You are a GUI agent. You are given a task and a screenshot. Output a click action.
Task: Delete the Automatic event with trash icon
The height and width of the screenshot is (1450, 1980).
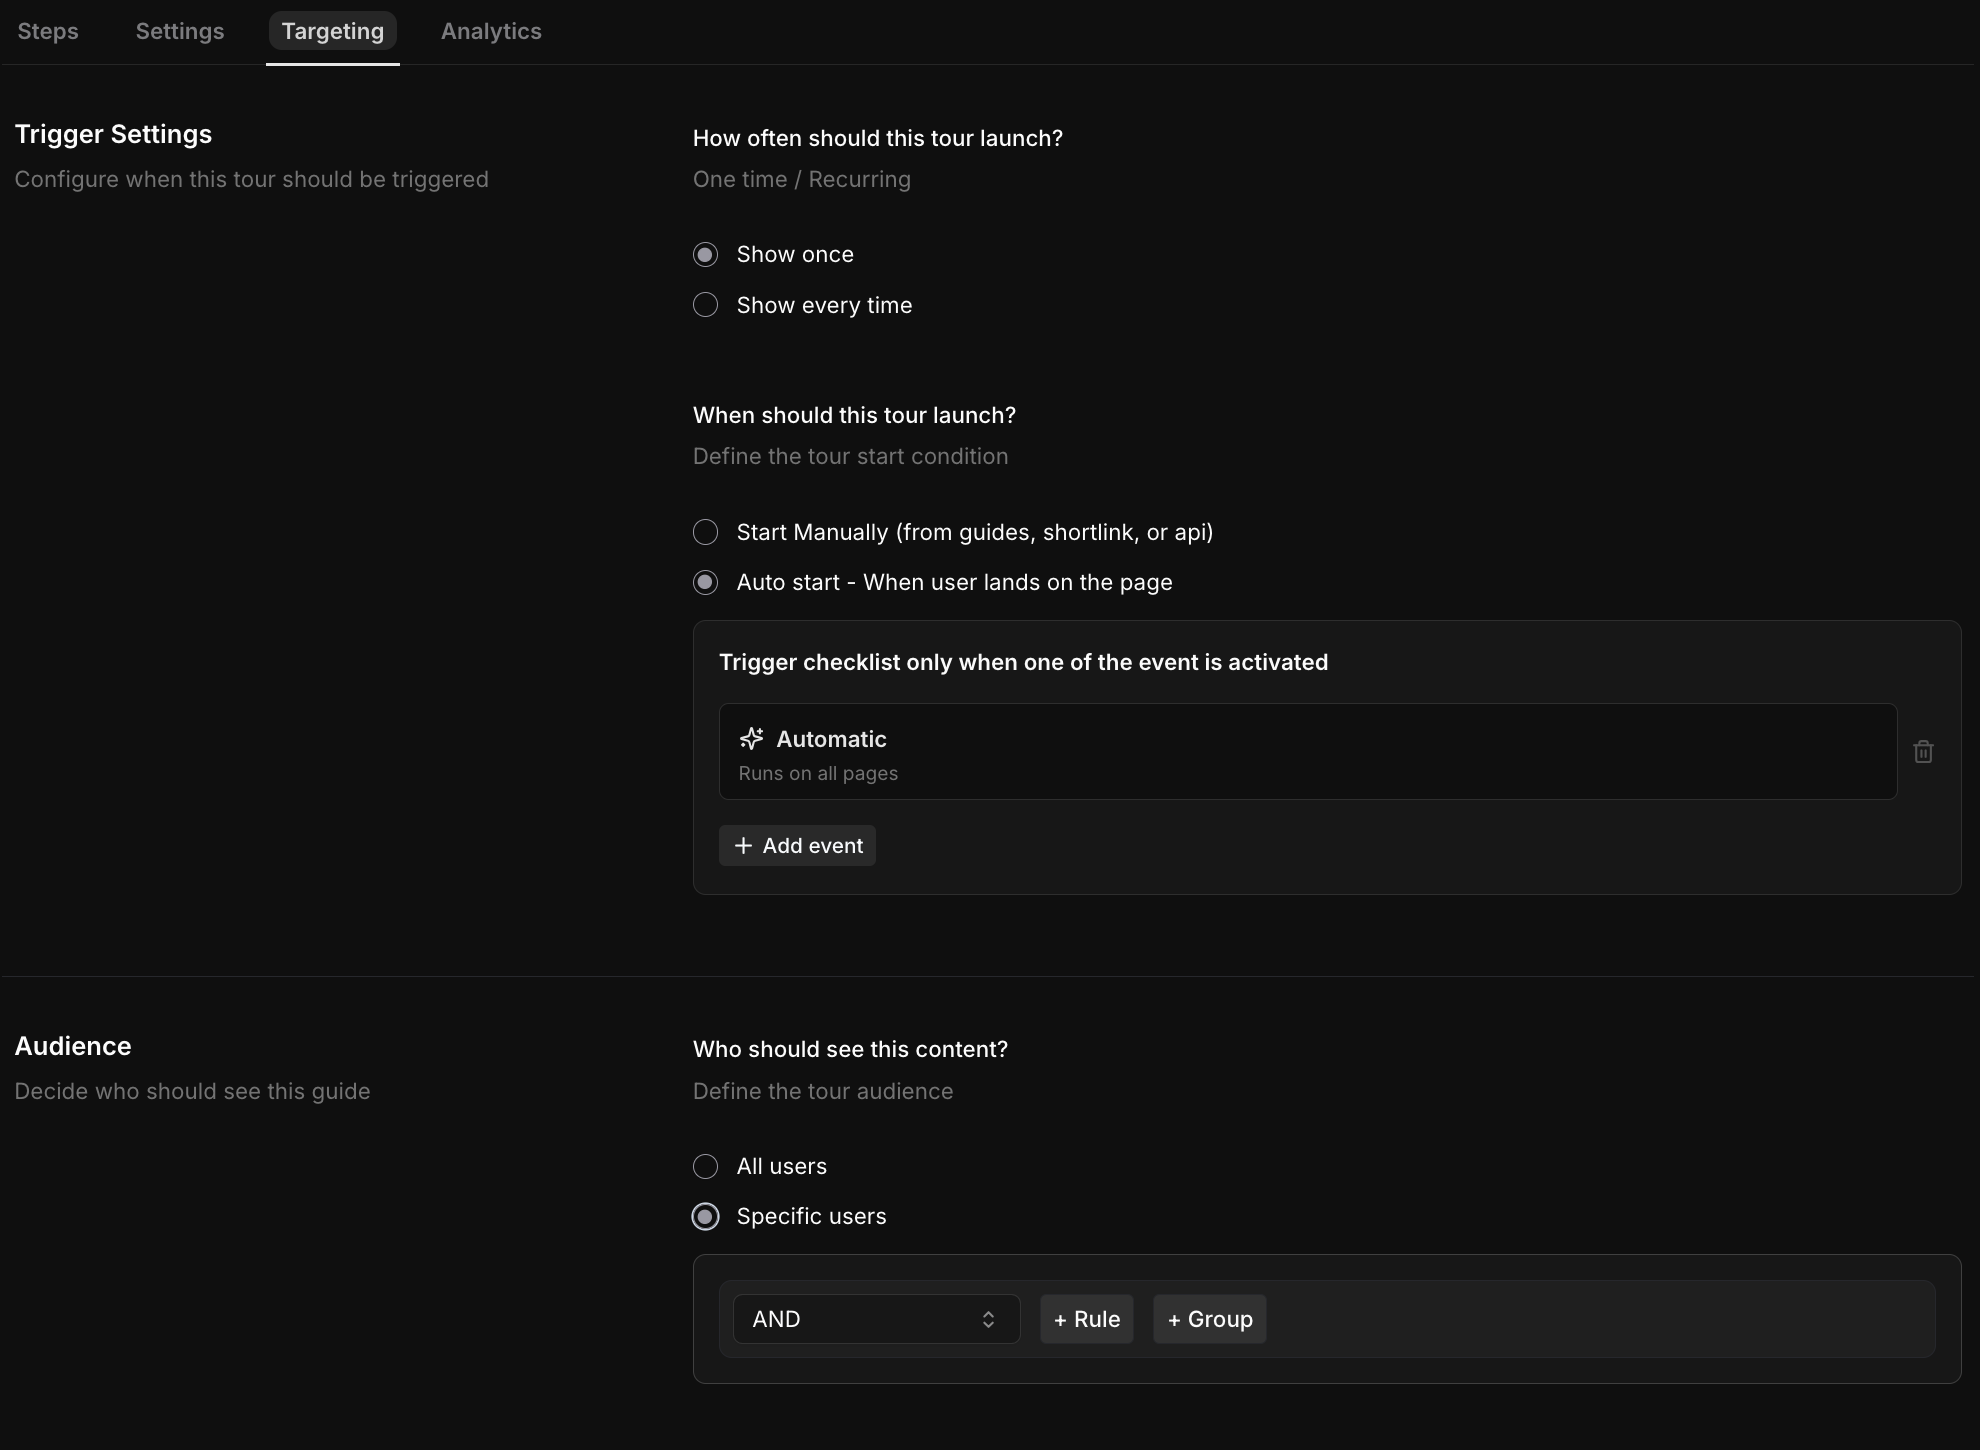pyautogui.click(x=1923, y=752)
